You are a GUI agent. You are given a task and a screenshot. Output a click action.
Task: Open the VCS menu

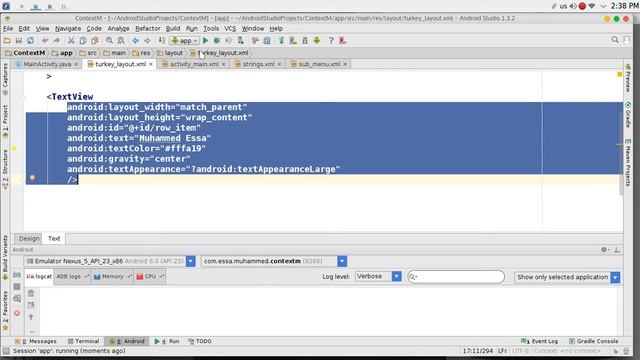click(x=230, y=29)
